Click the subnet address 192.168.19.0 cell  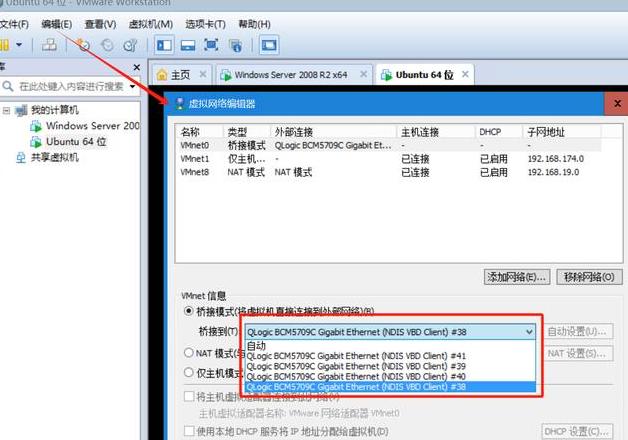[x=553, y=172]
